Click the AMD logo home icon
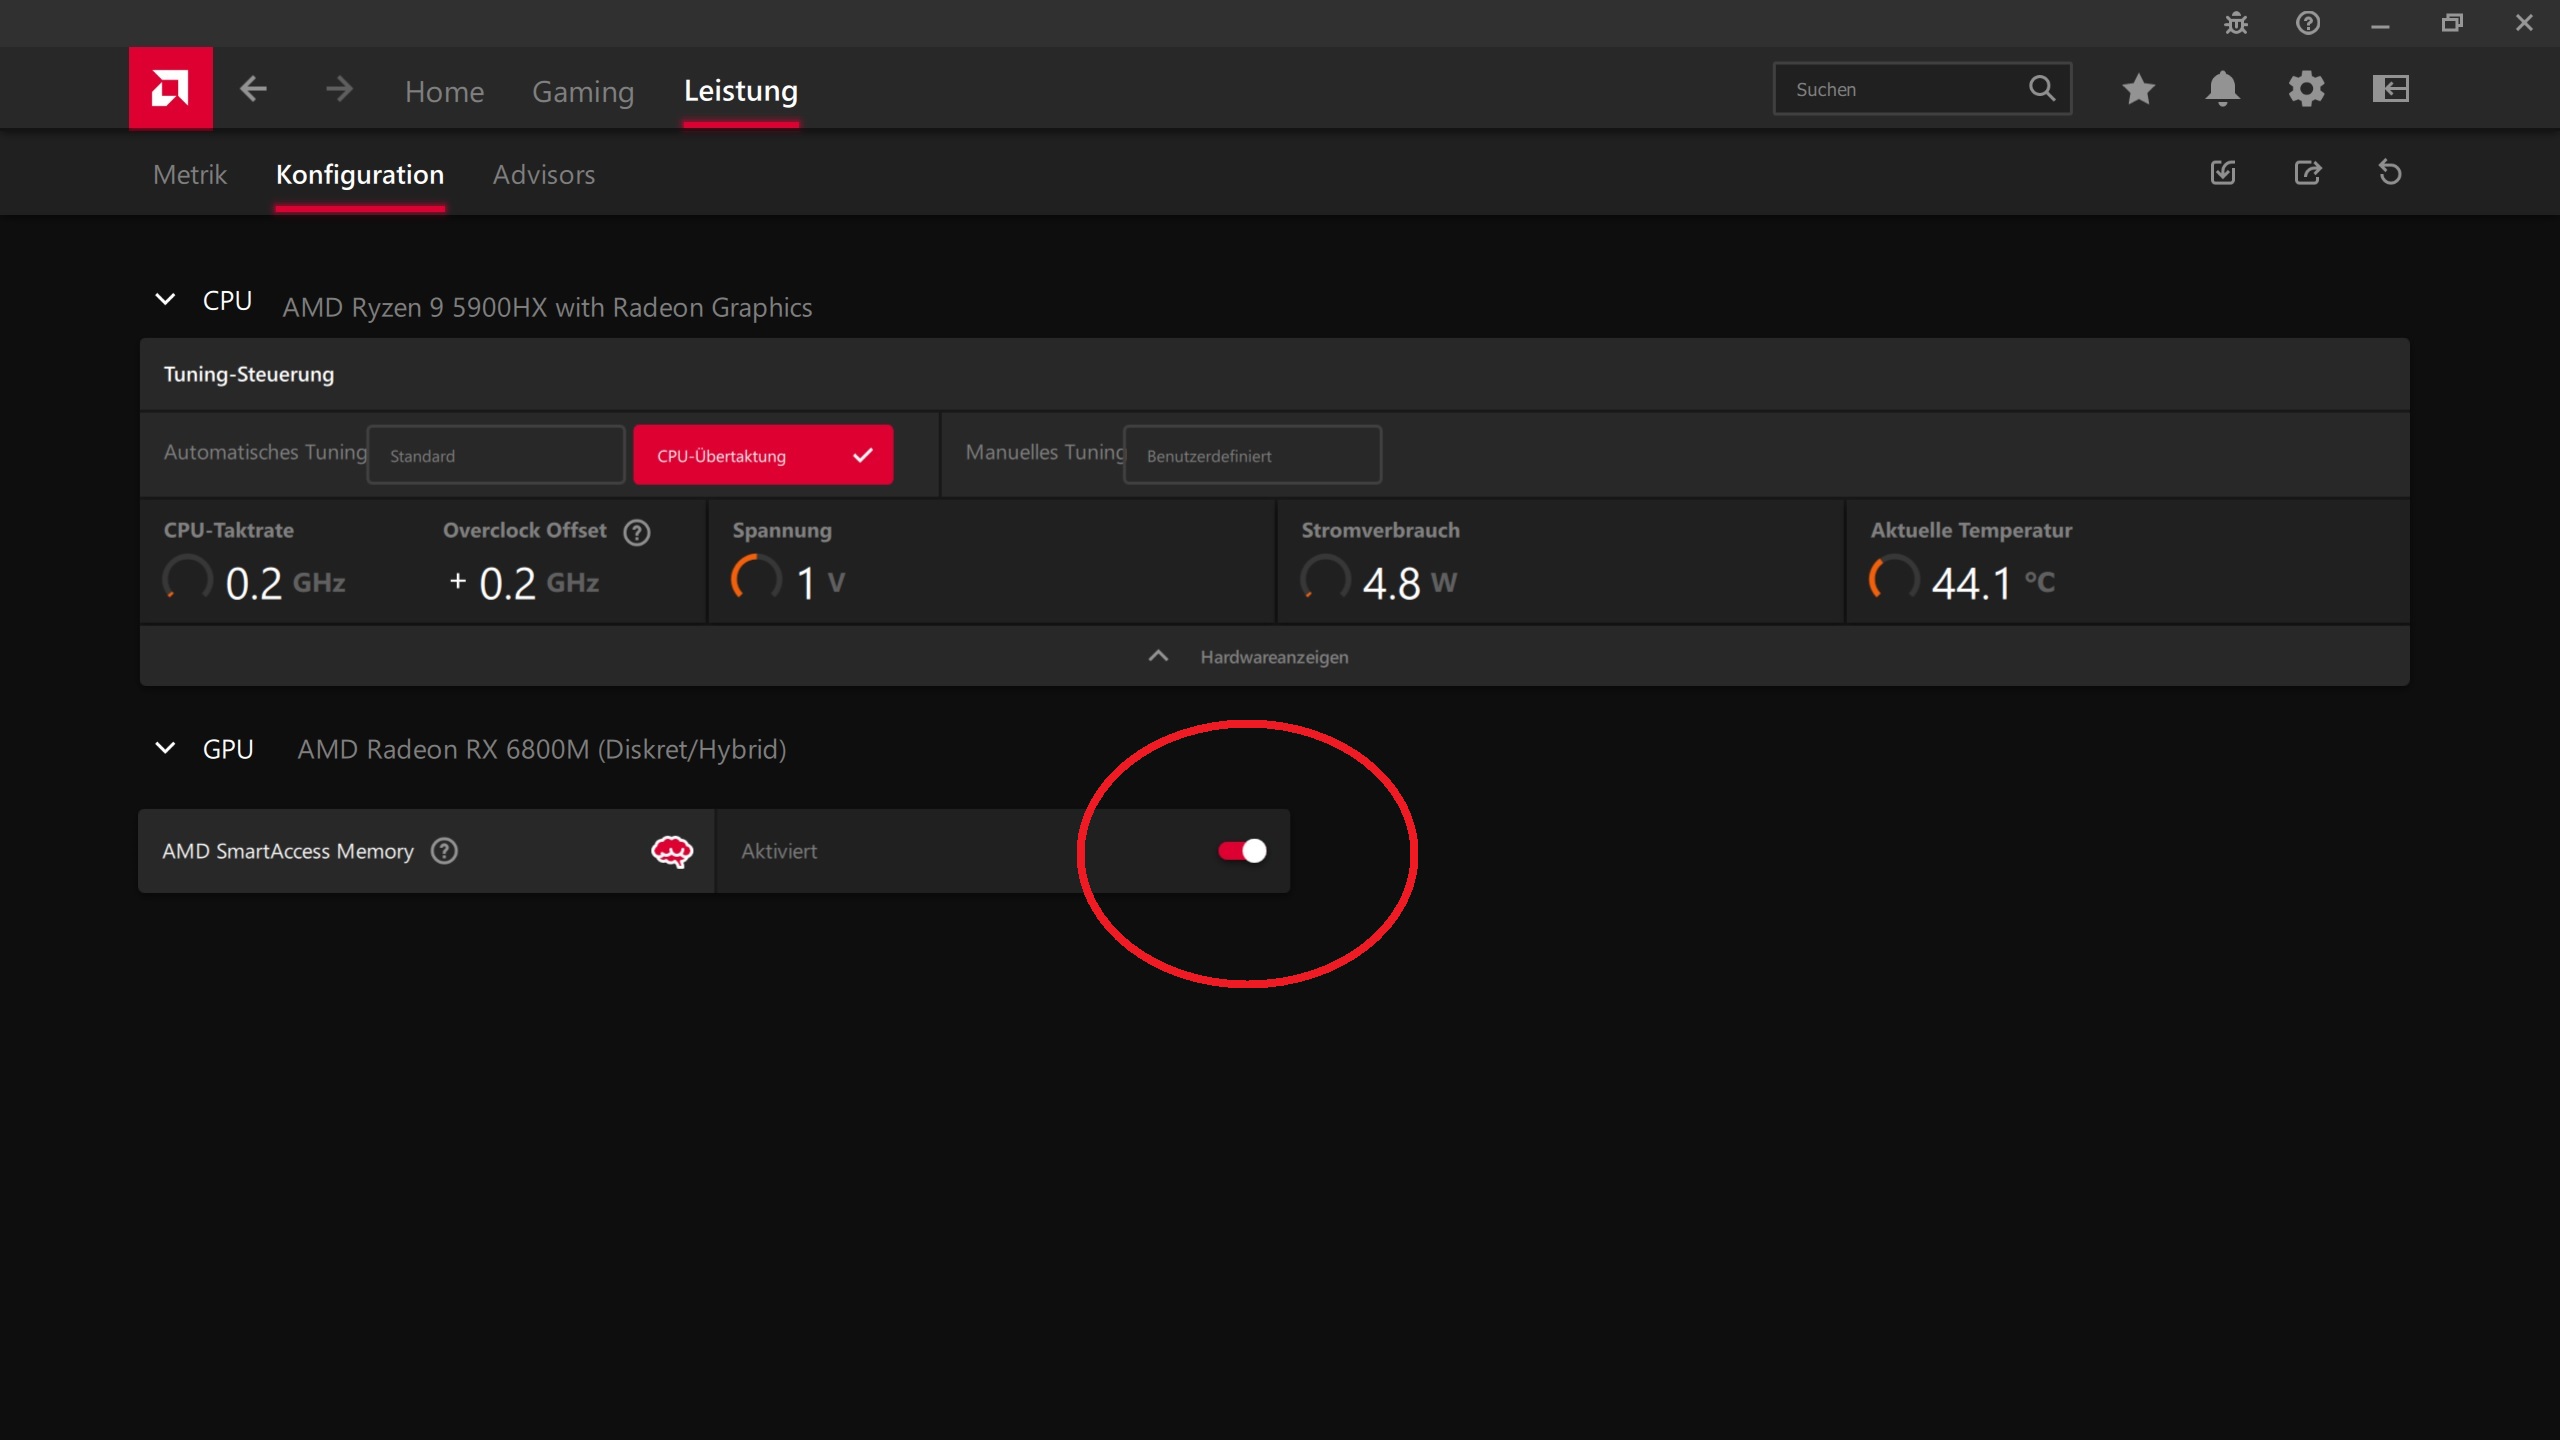2560x1440 pixels. click(170, 88)
